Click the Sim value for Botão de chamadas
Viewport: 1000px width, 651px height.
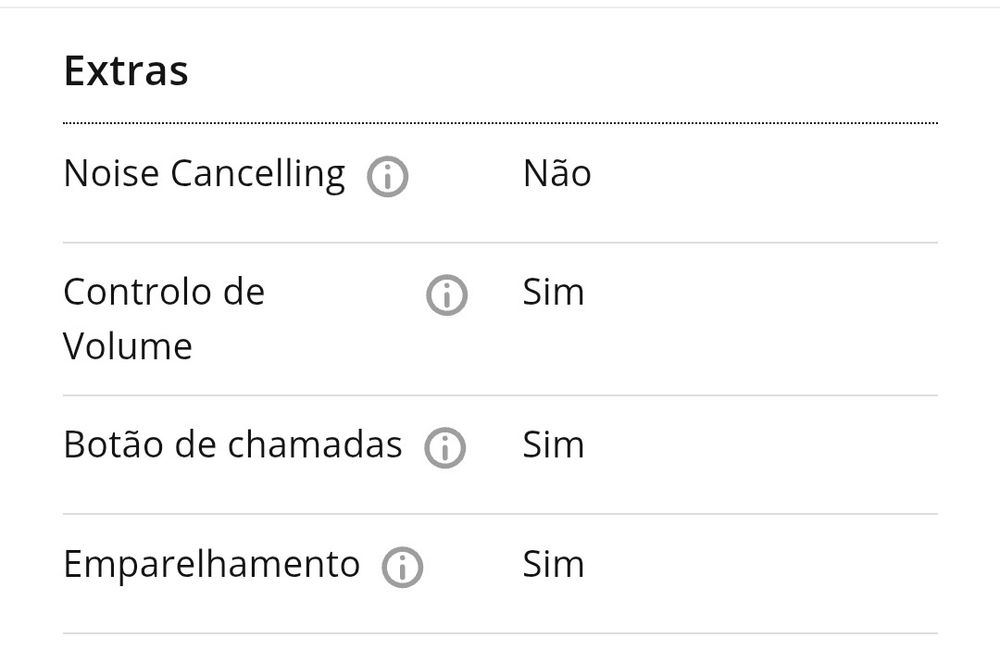click(553, 444)
